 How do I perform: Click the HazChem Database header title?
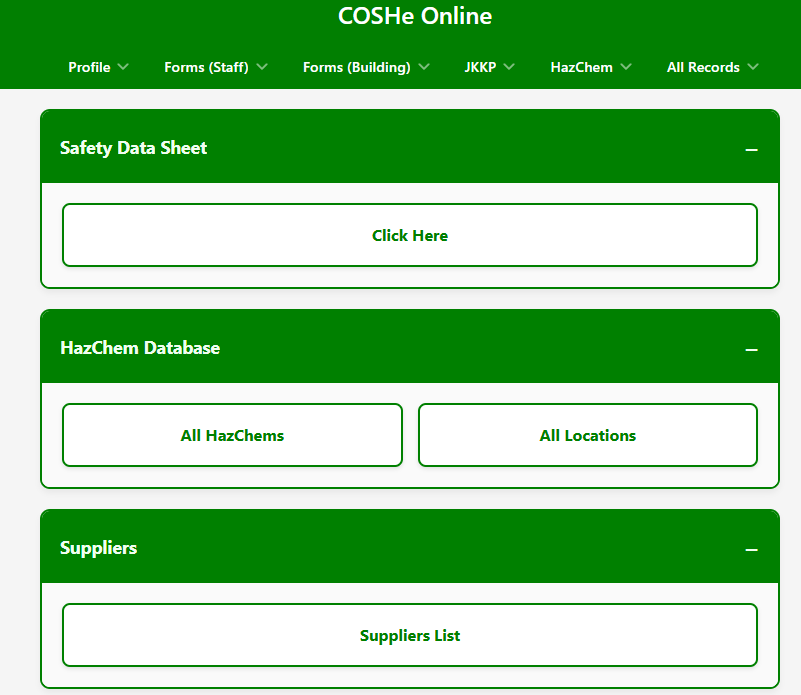click(140, 348)
